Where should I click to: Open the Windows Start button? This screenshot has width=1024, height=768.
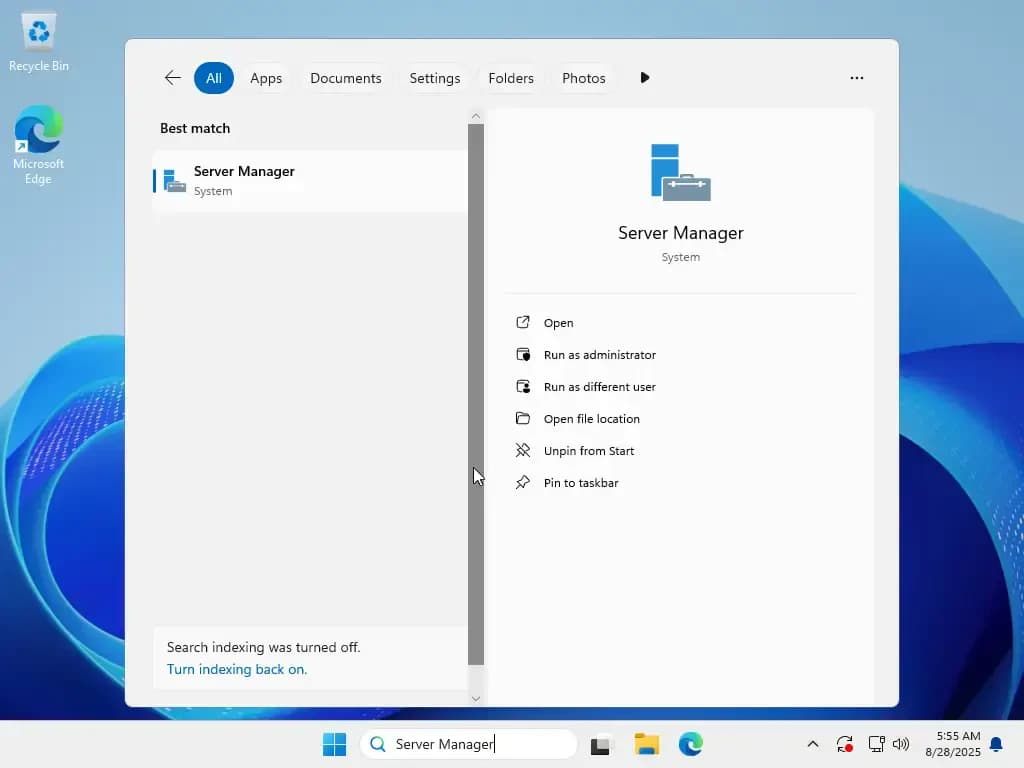(x=334, y=744)
